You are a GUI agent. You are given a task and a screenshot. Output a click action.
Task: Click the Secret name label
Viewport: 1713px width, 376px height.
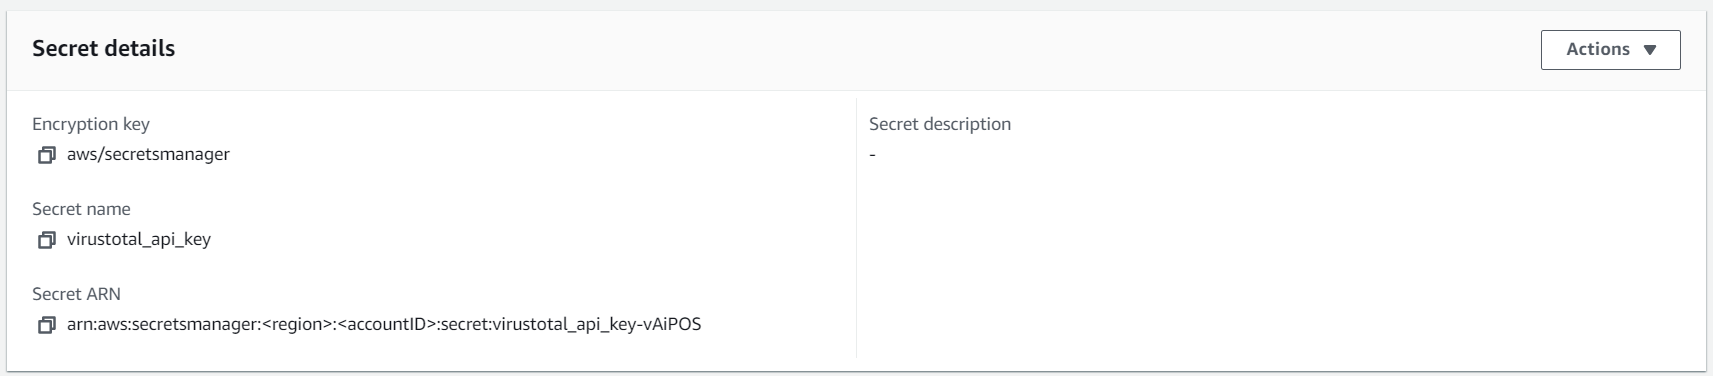pyautogui.click(x=81, y=209)
